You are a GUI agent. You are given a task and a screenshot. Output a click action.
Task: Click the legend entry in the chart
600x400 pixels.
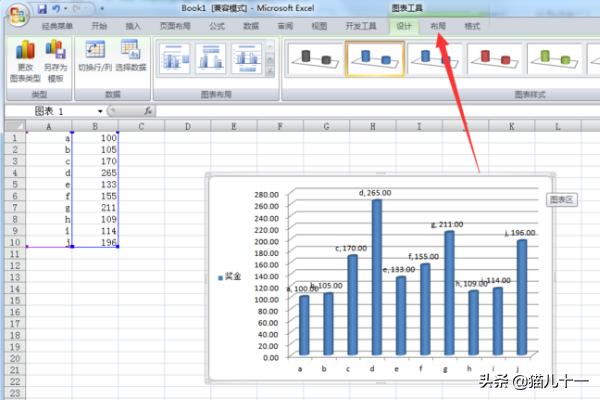pyautogui.click(x=230, y=273)
